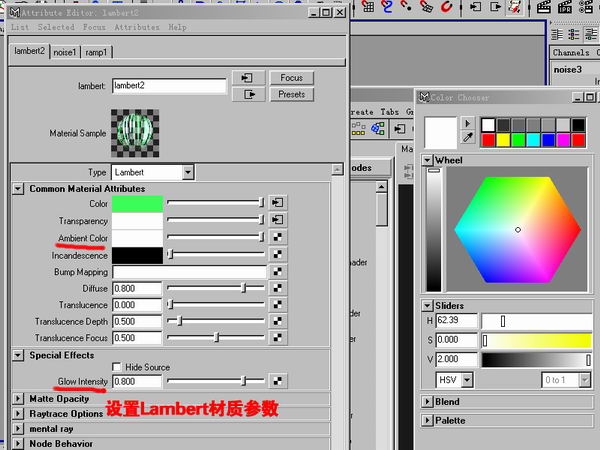
Task: Click the black Incandescence swatch
Action: click(x=137, y=255)
